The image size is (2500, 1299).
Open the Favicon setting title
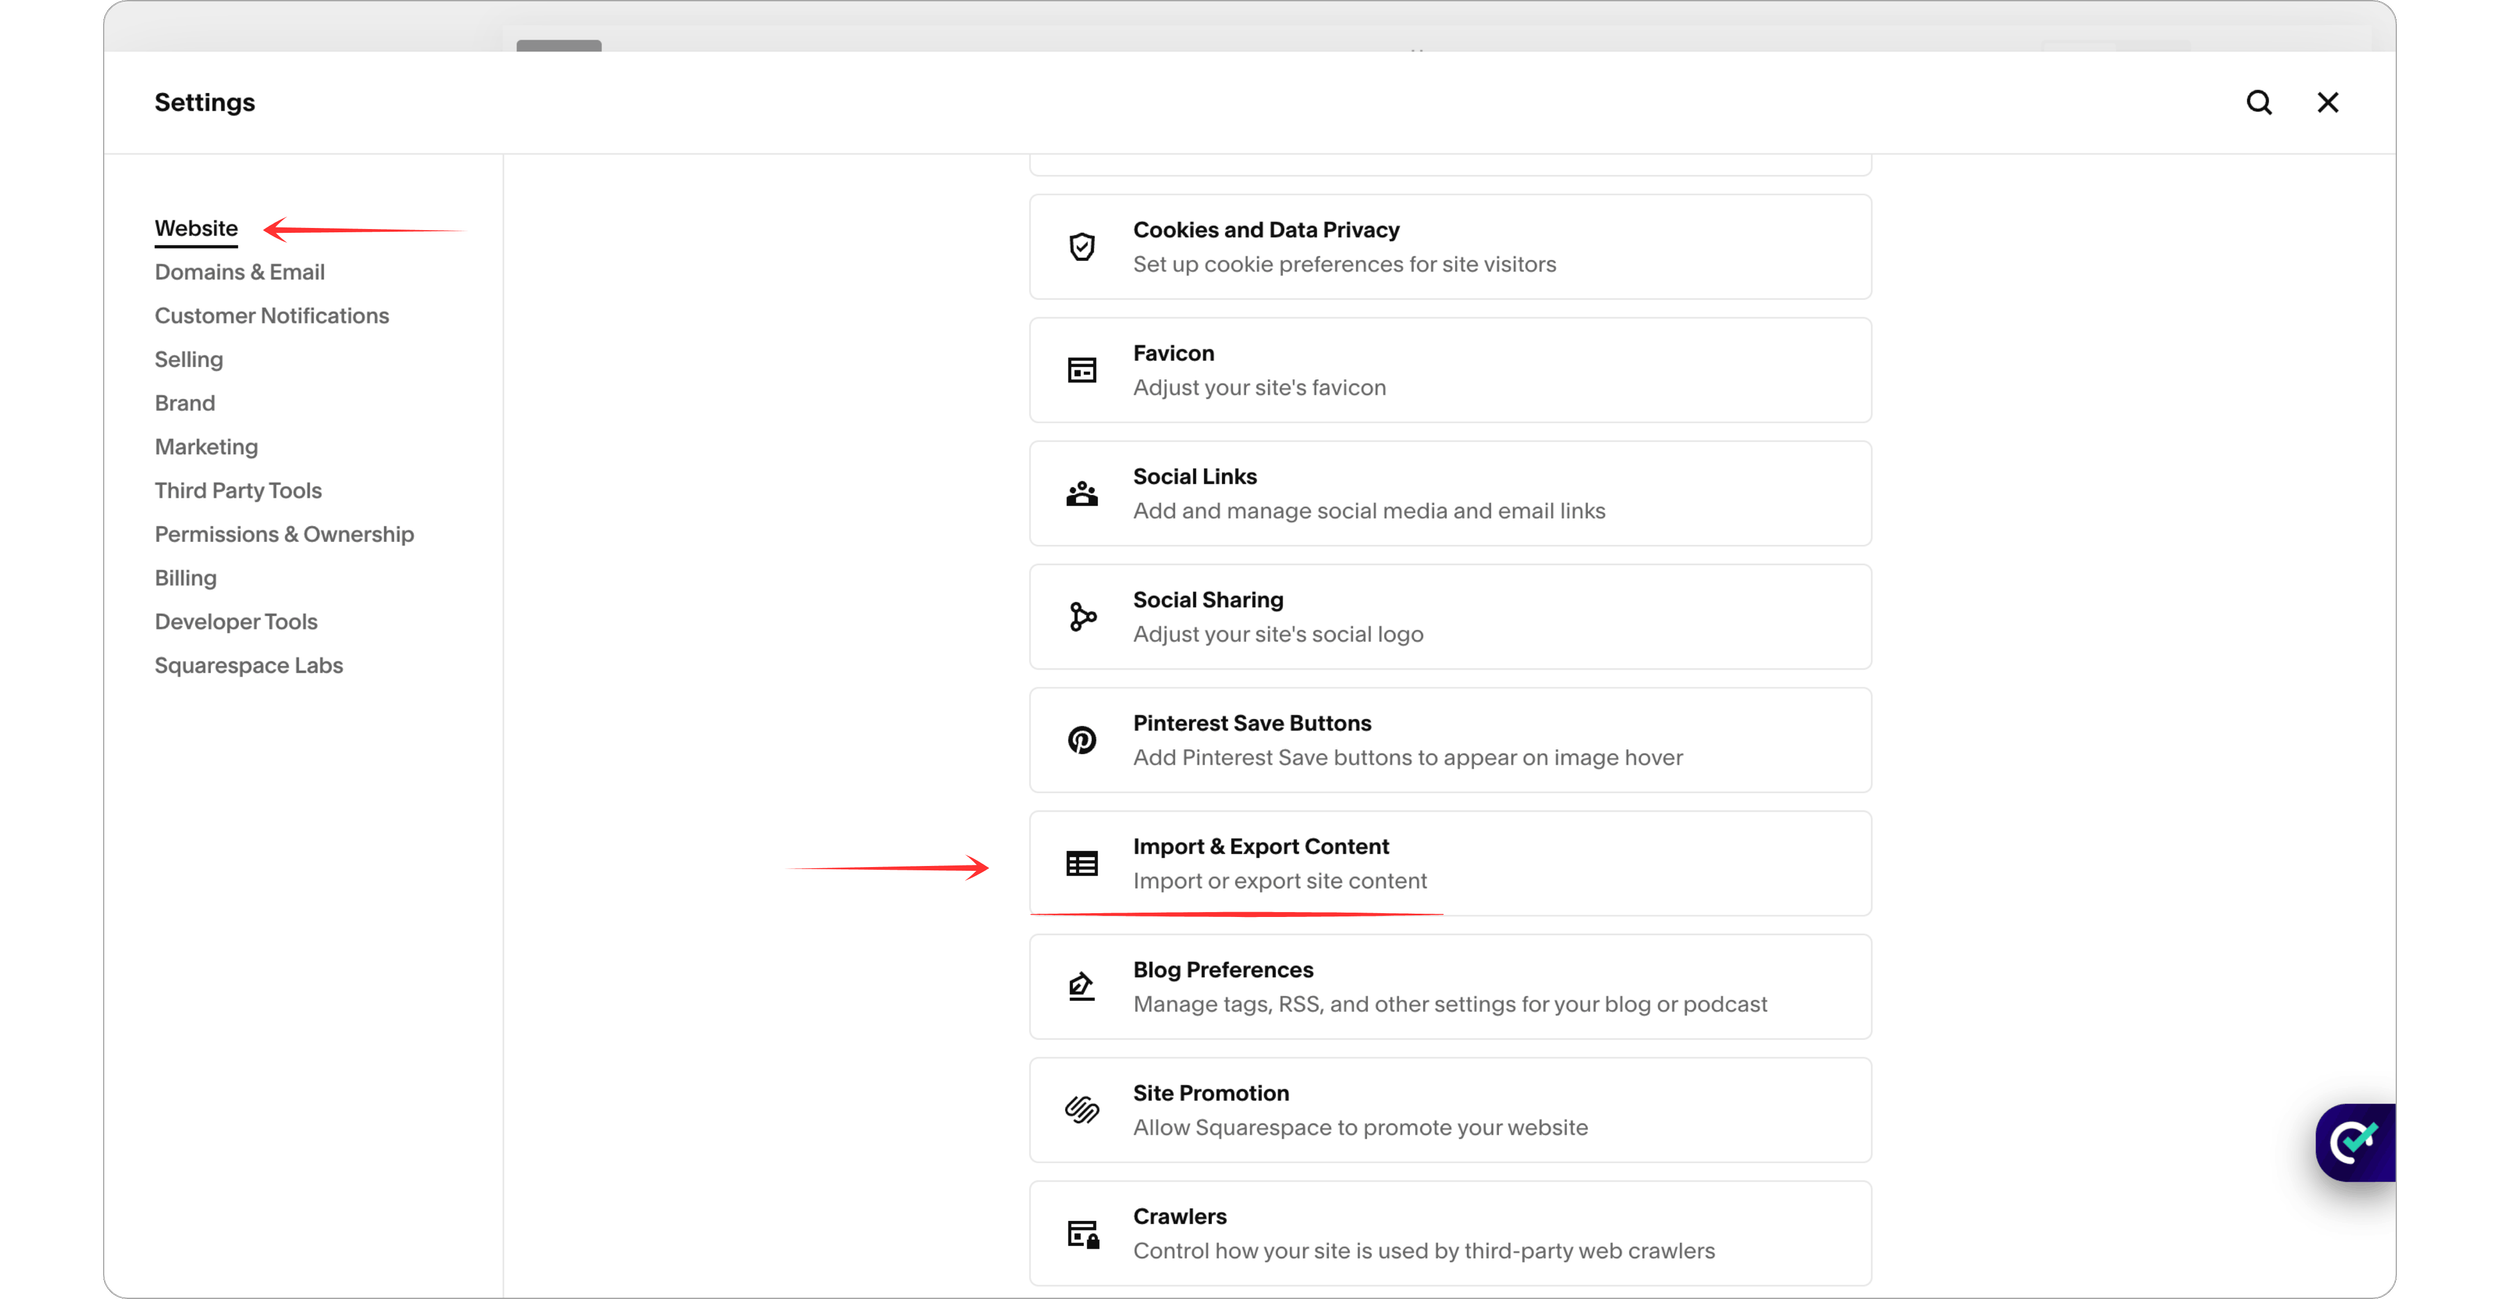[x=1173, y=353]
